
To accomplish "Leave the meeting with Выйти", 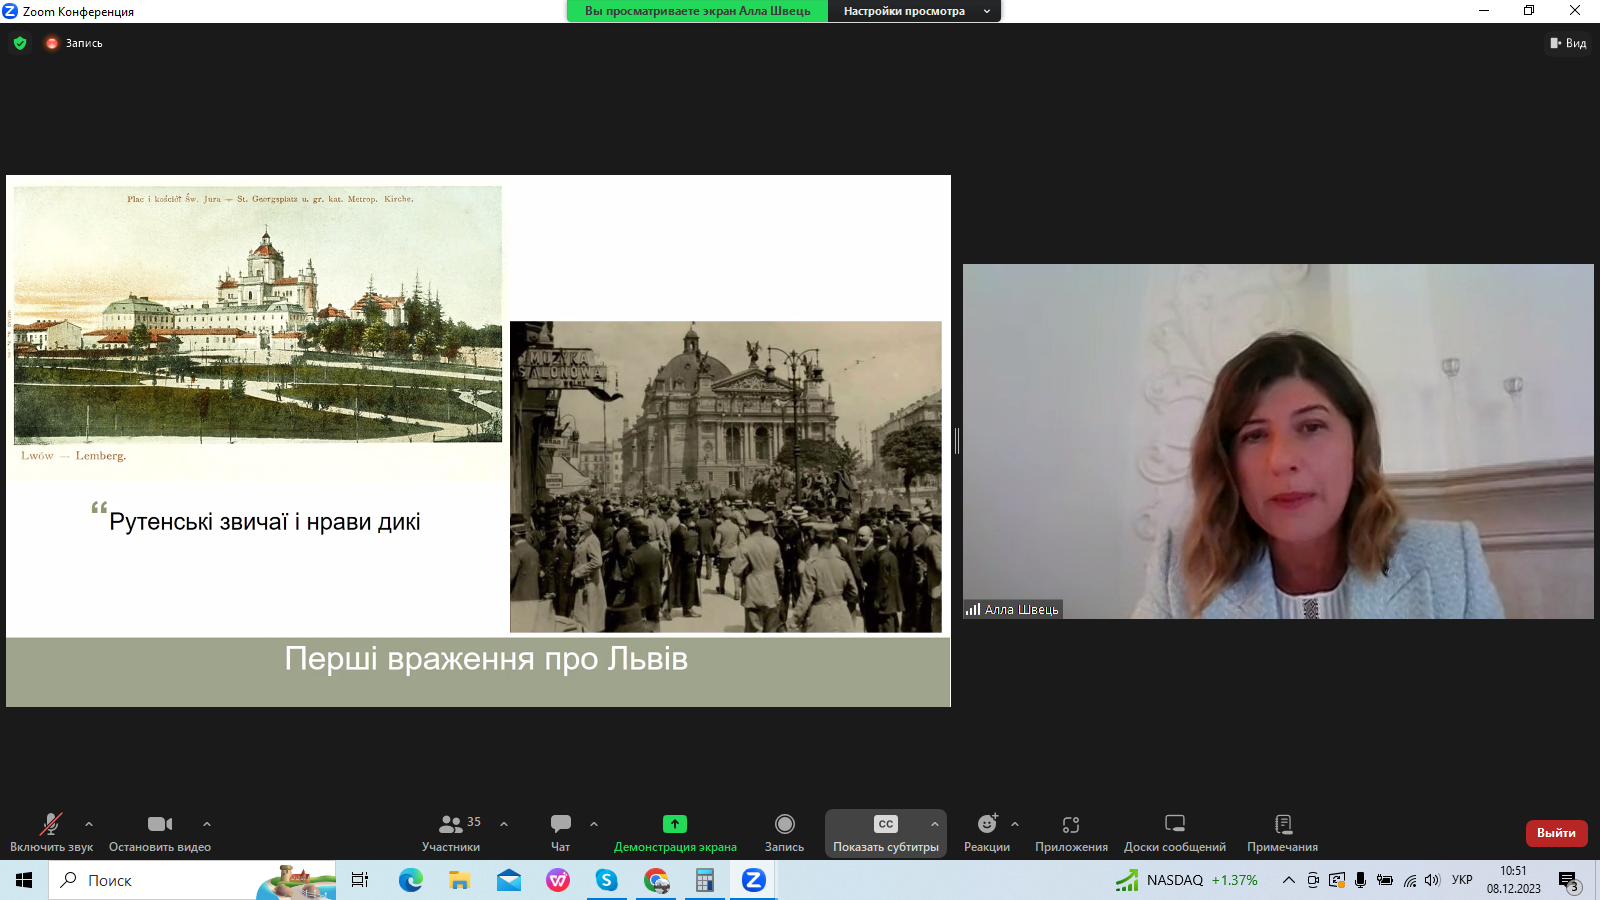I will [1556, 833].
